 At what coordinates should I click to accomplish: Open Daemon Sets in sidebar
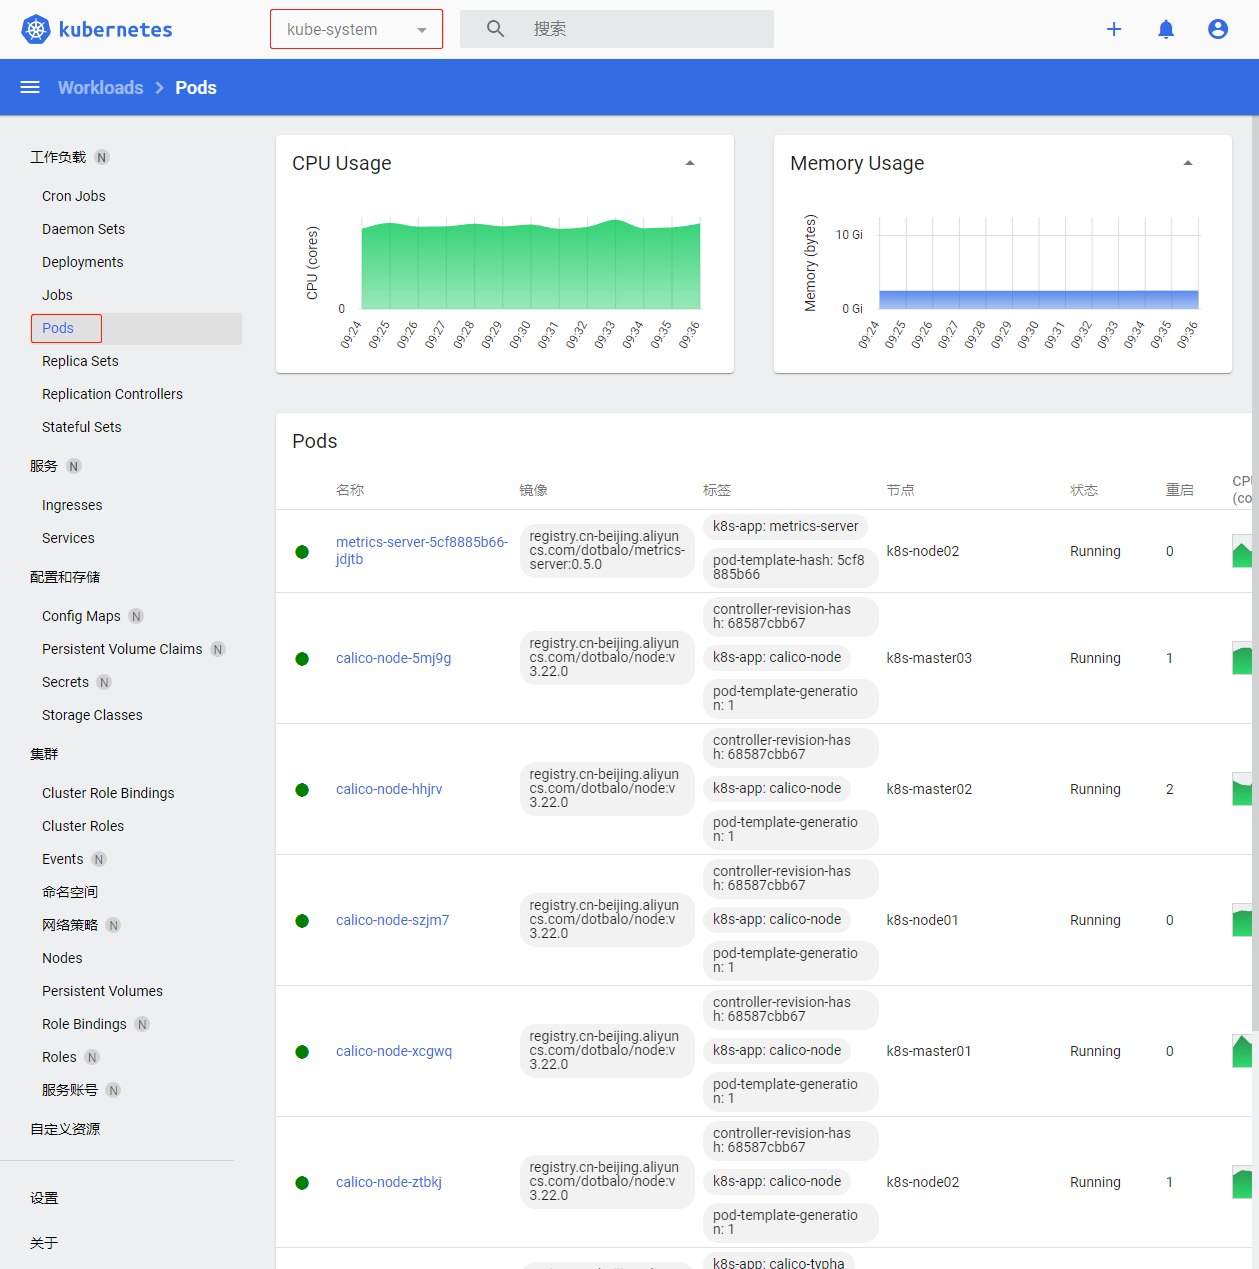point(83,229)
